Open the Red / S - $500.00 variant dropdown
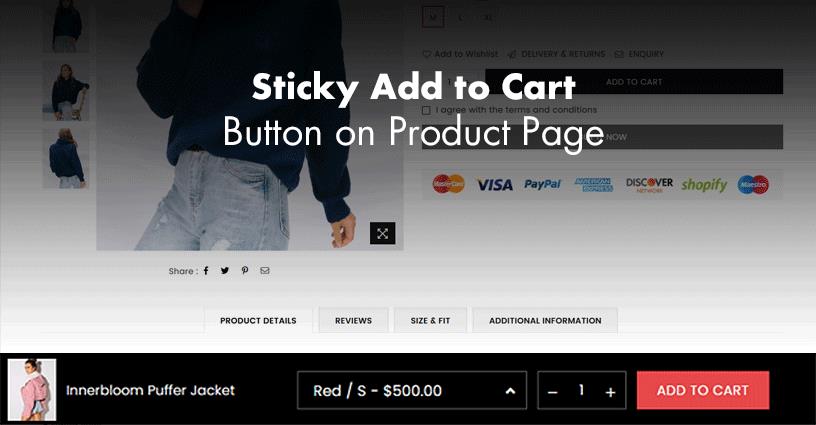 pyautogui.click(x=412, y=390)
